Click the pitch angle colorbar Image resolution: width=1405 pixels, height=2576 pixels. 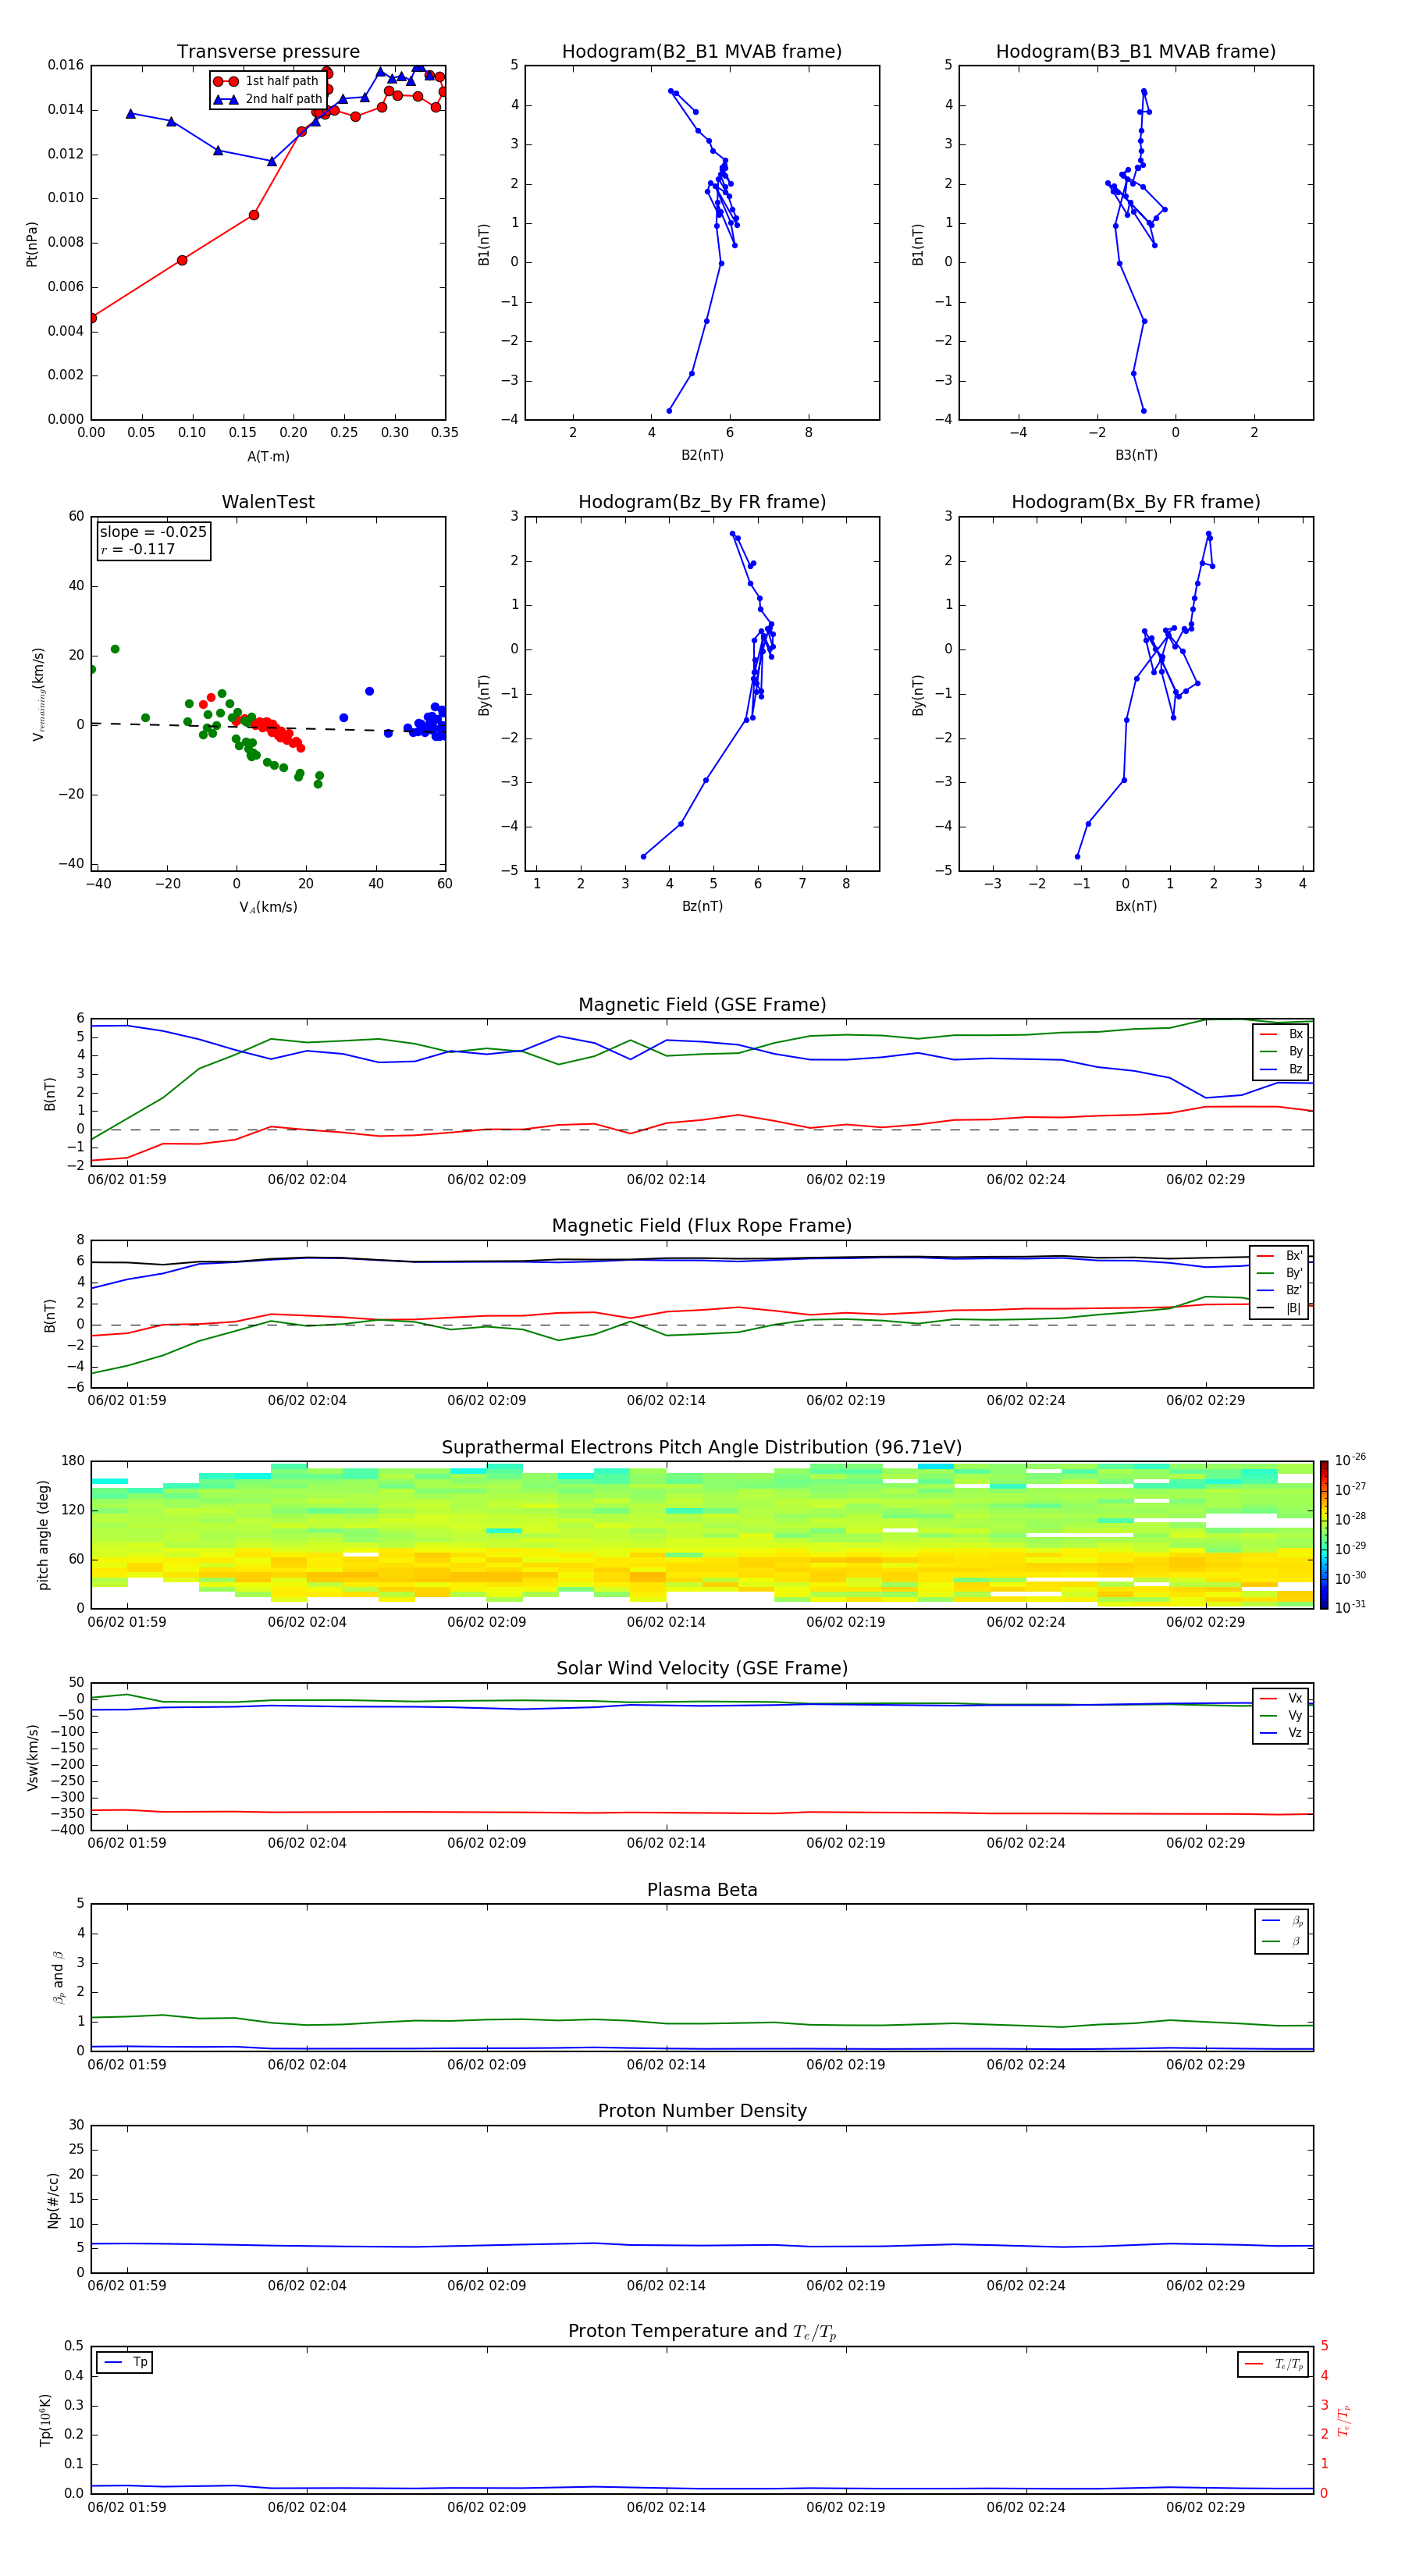[1324, 1535]
